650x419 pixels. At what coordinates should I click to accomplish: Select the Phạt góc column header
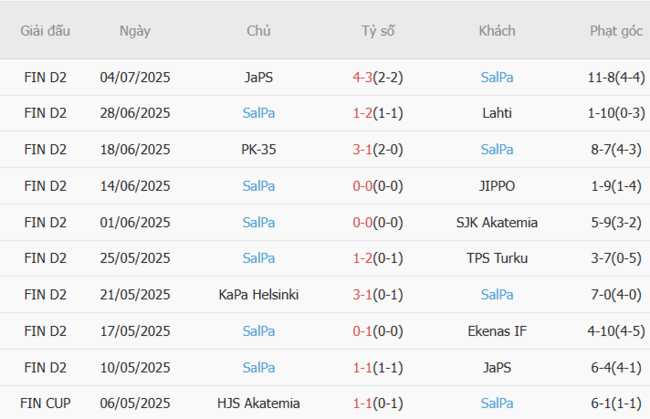[616, 31]
